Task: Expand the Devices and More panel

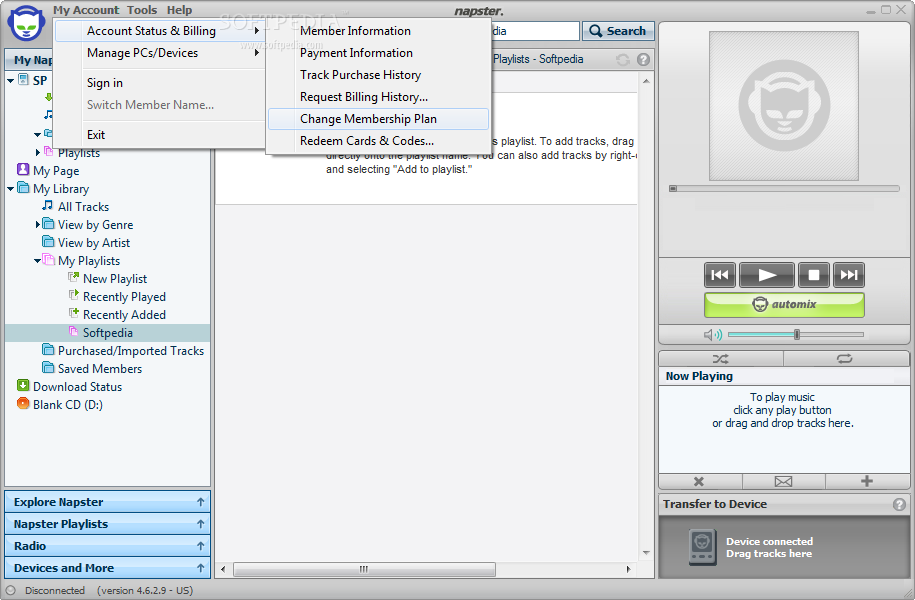Action: [x=107, y=568]
